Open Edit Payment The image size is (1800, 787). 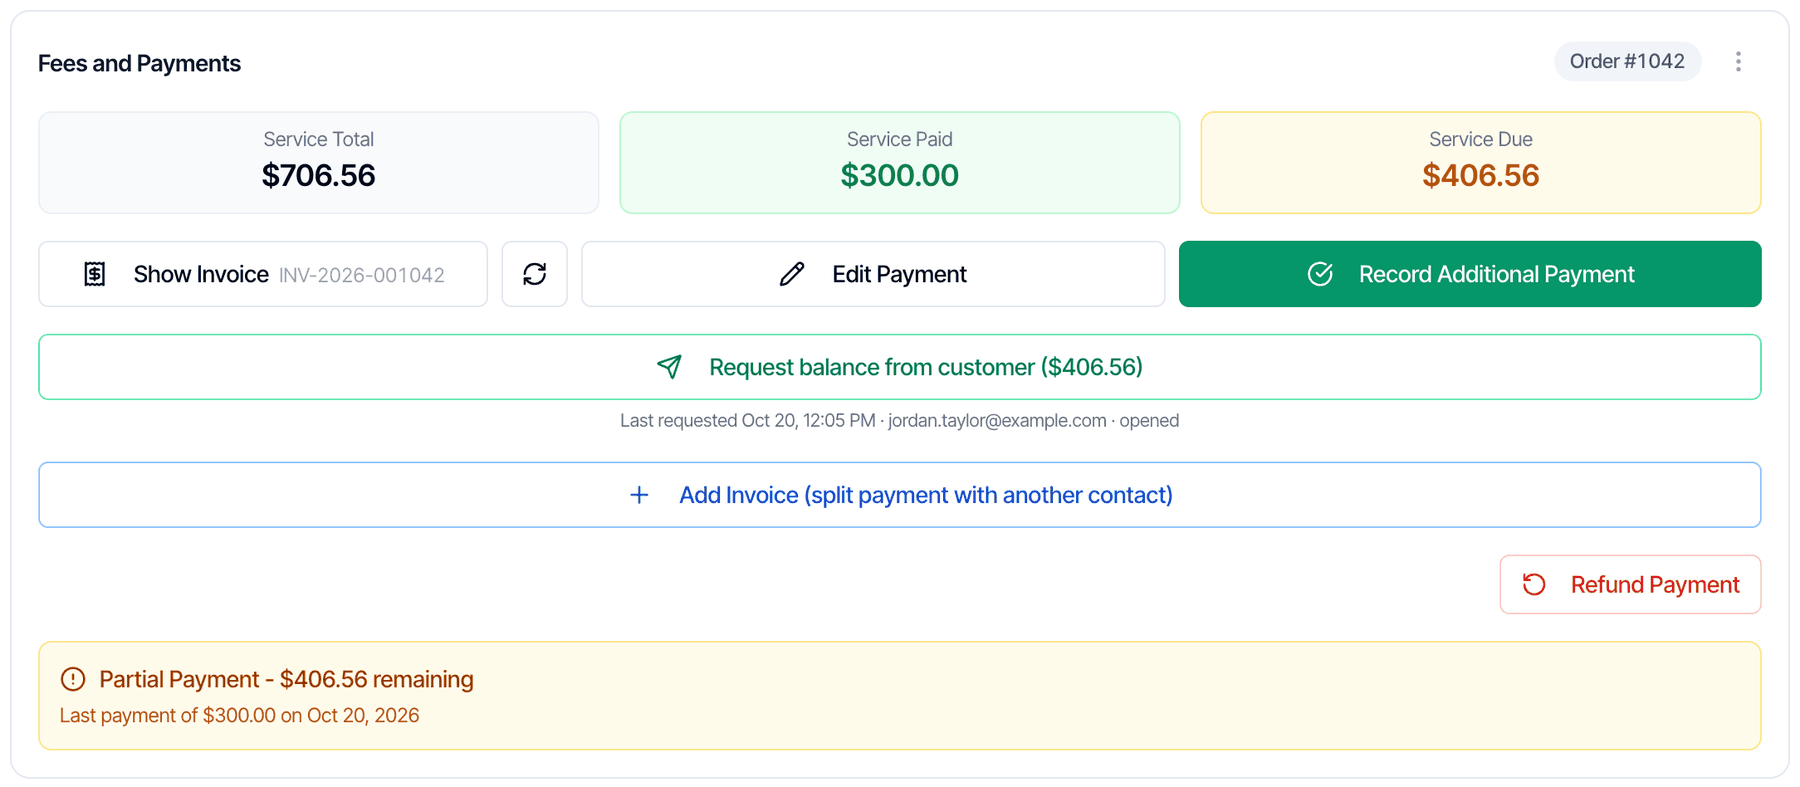tap(873, 274)
